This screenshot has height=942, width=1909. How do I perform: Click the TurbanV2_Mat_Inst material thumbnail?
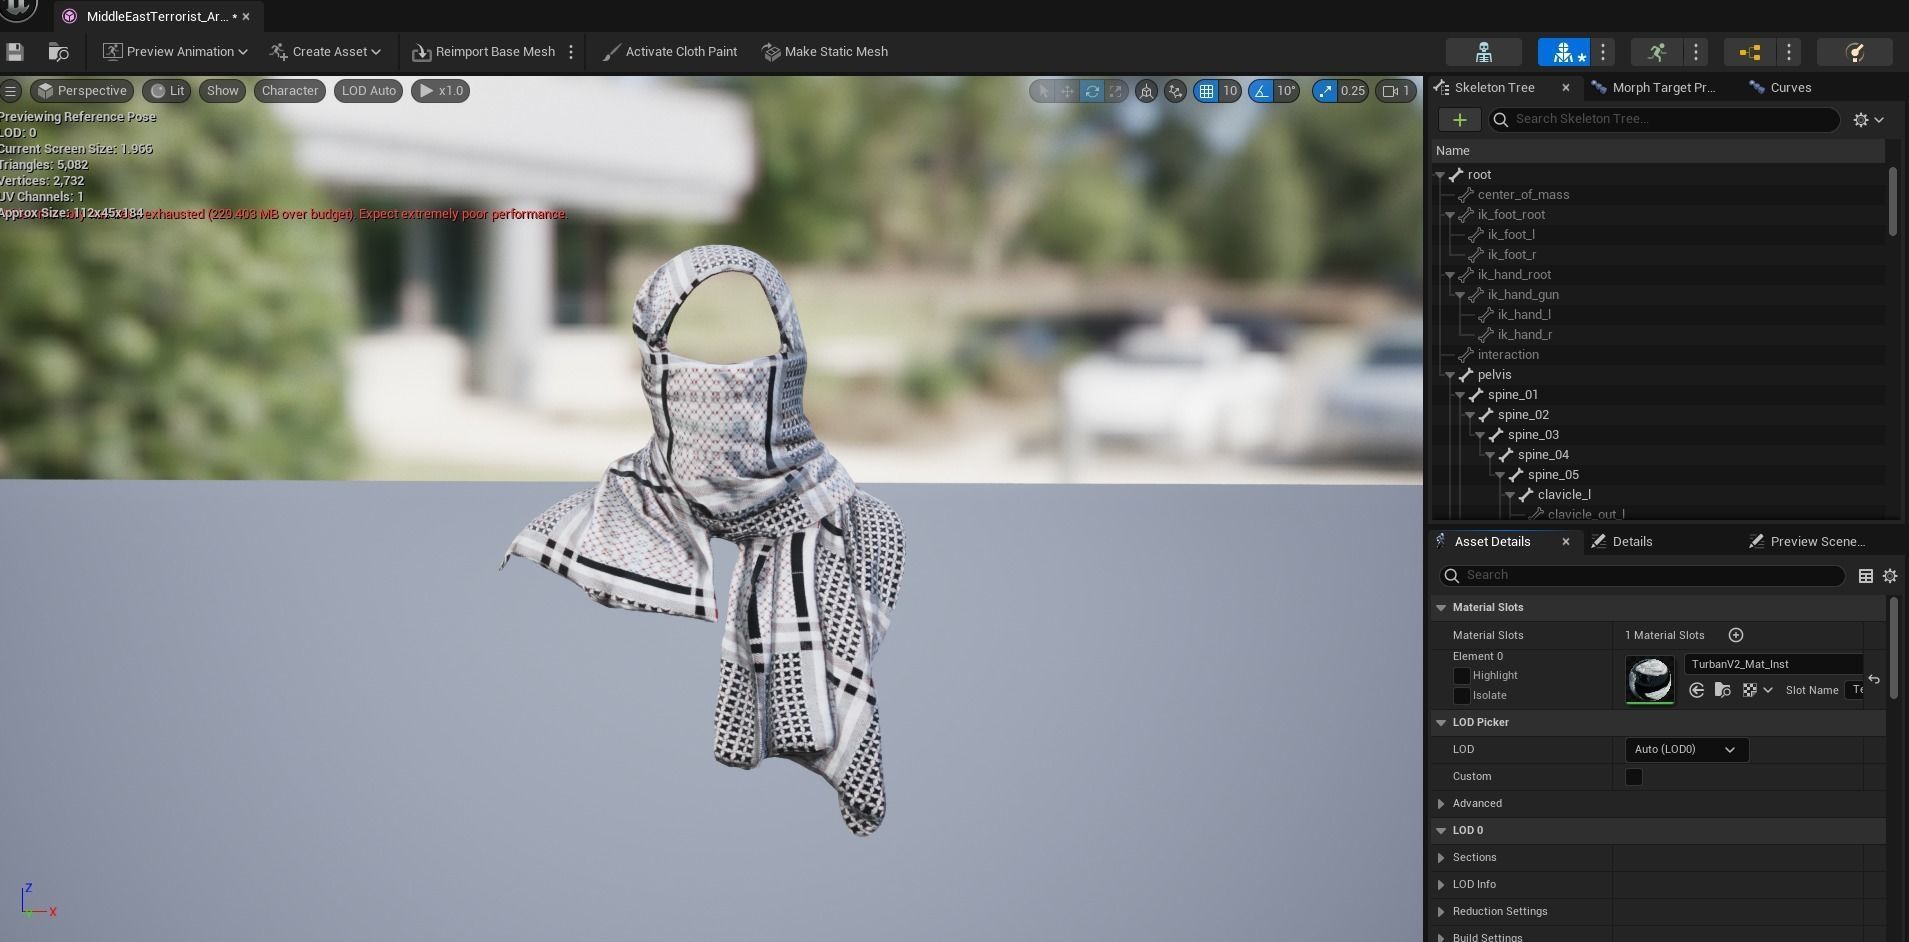click(1649, 680)
